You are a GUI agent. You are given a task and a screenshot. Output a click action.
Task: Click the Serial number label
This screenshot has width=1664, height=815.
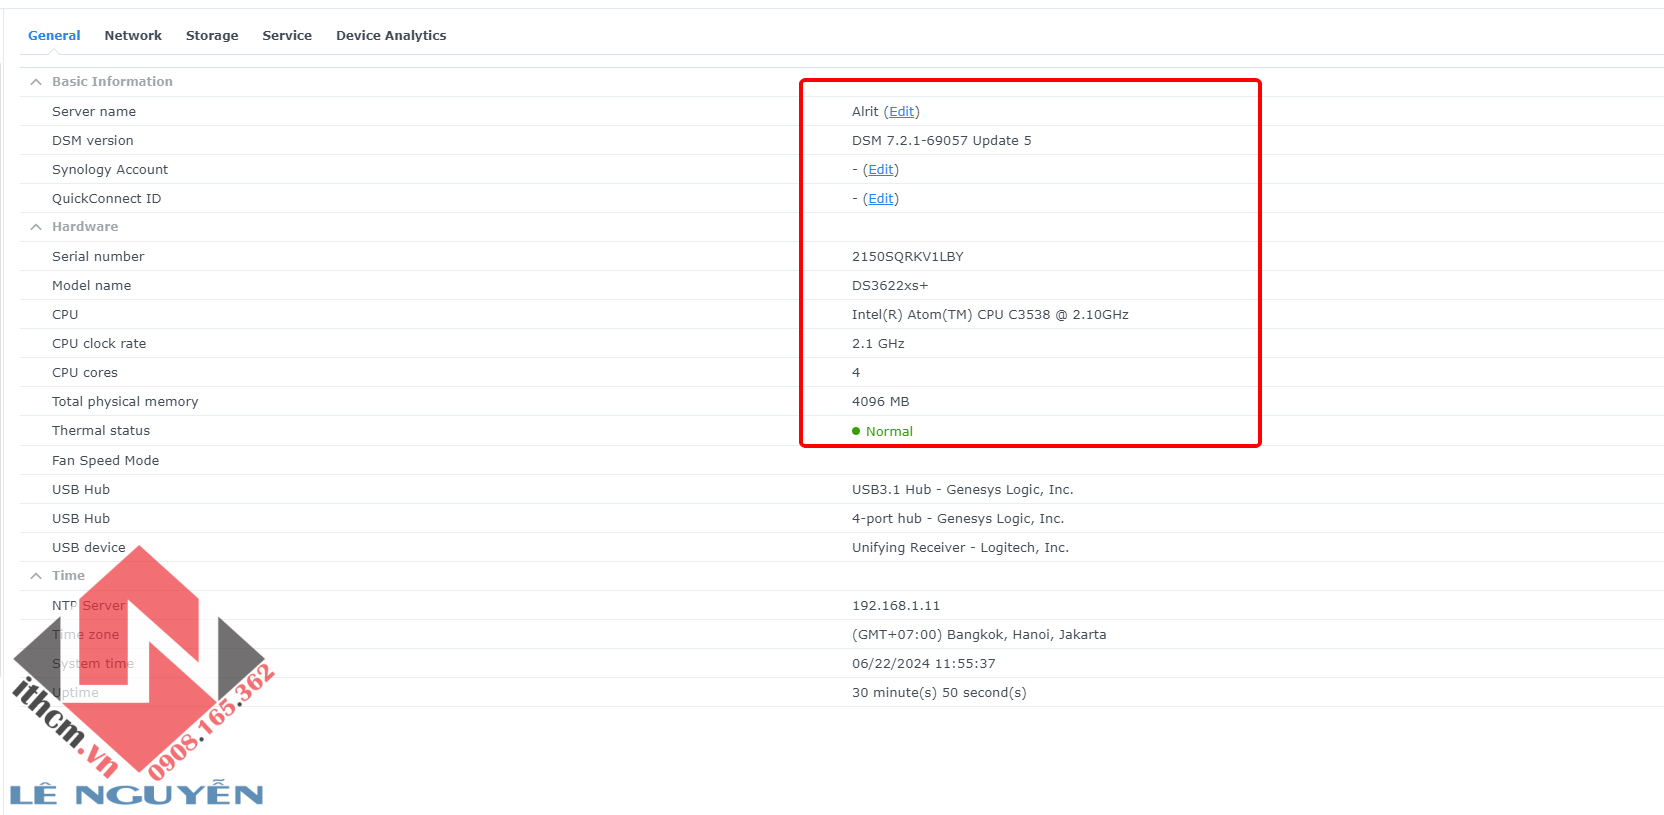pyautogui.click(x=98, y=257)
